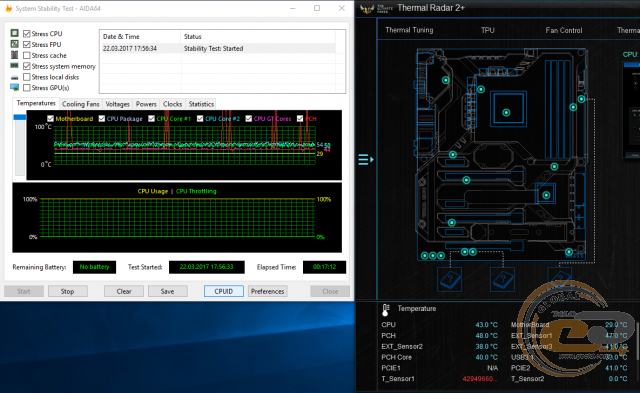Toggle CPU Core #1 graph checkbox
Viewport: 640px width, 393px height.
[151, 119]
